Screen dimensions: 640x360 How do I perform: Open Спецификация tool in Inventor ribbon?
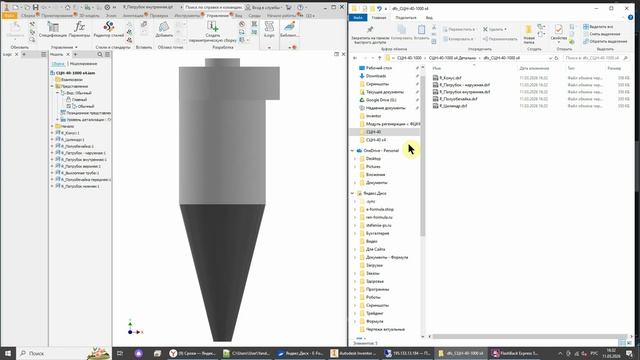(x=53, y=29)
